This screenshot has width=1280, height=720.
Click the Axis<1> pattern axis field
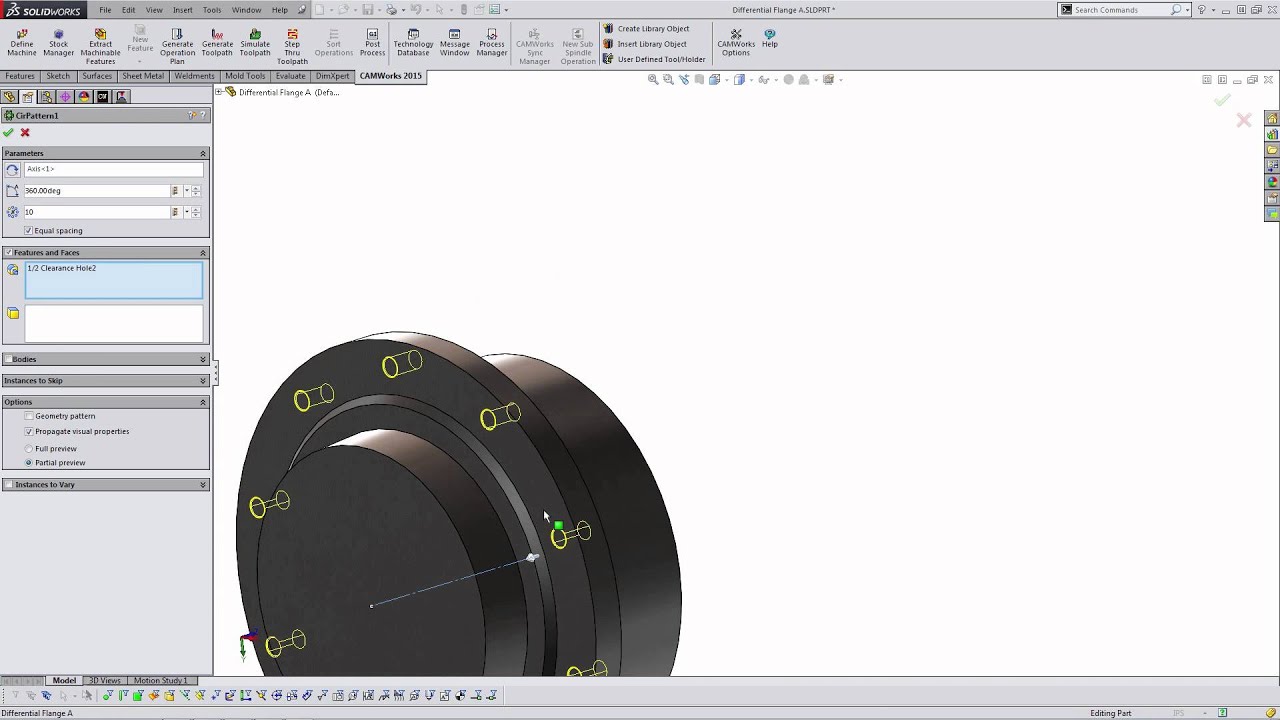tap(113, 169)
